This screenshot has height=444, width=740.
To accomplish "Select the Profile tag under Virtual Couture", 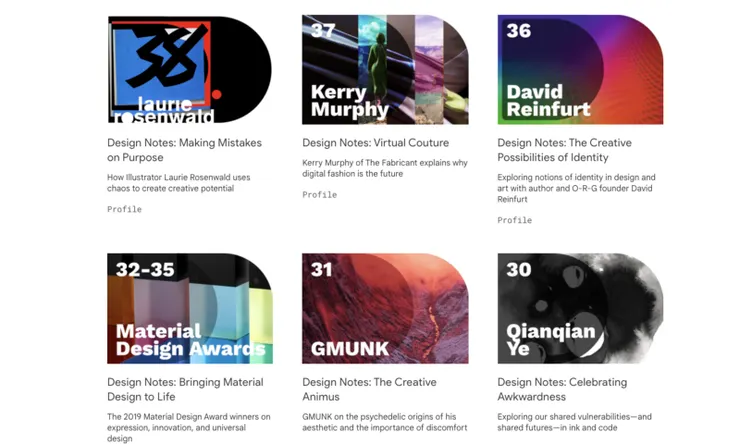I will (x=320, y=195).
